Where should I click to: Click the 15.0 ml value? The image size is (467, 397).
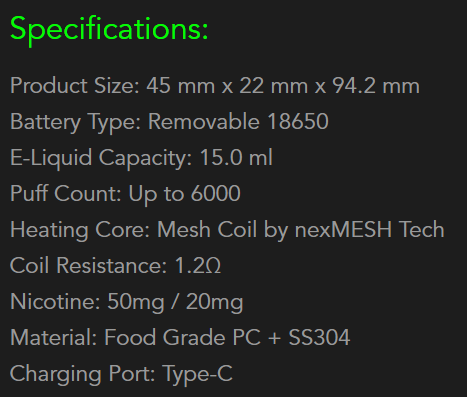(x=236, y=157)
